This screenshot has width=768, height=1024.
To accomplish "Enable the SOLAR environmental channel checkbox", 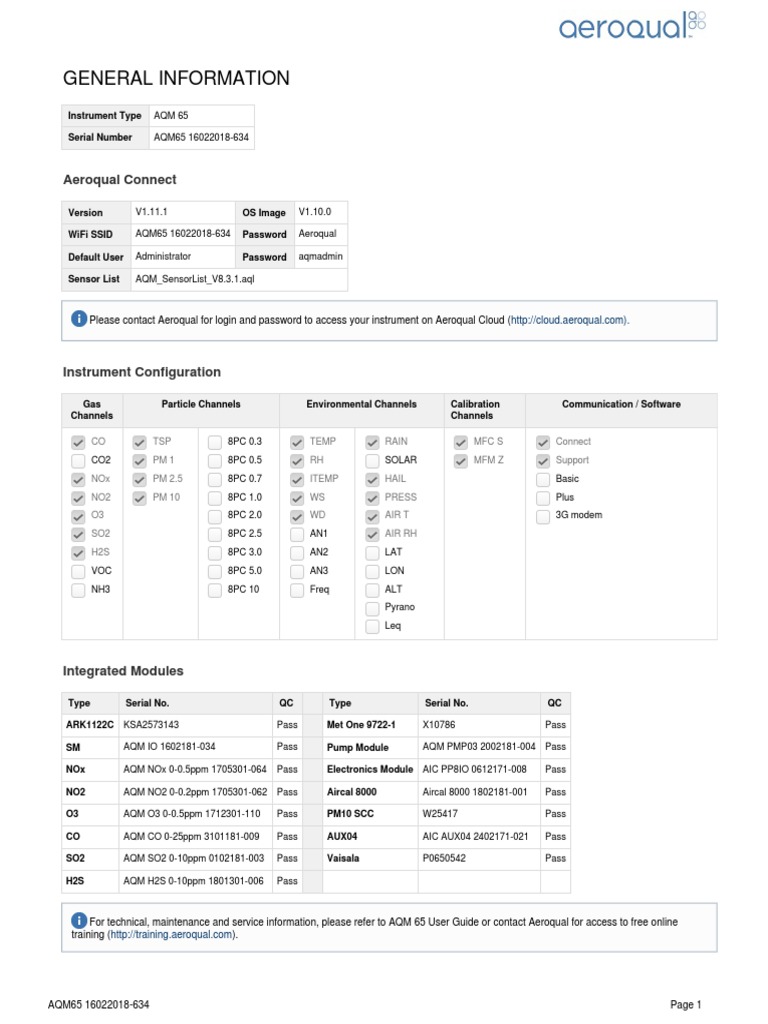I will pyautogui.click(x=372, y=460).
